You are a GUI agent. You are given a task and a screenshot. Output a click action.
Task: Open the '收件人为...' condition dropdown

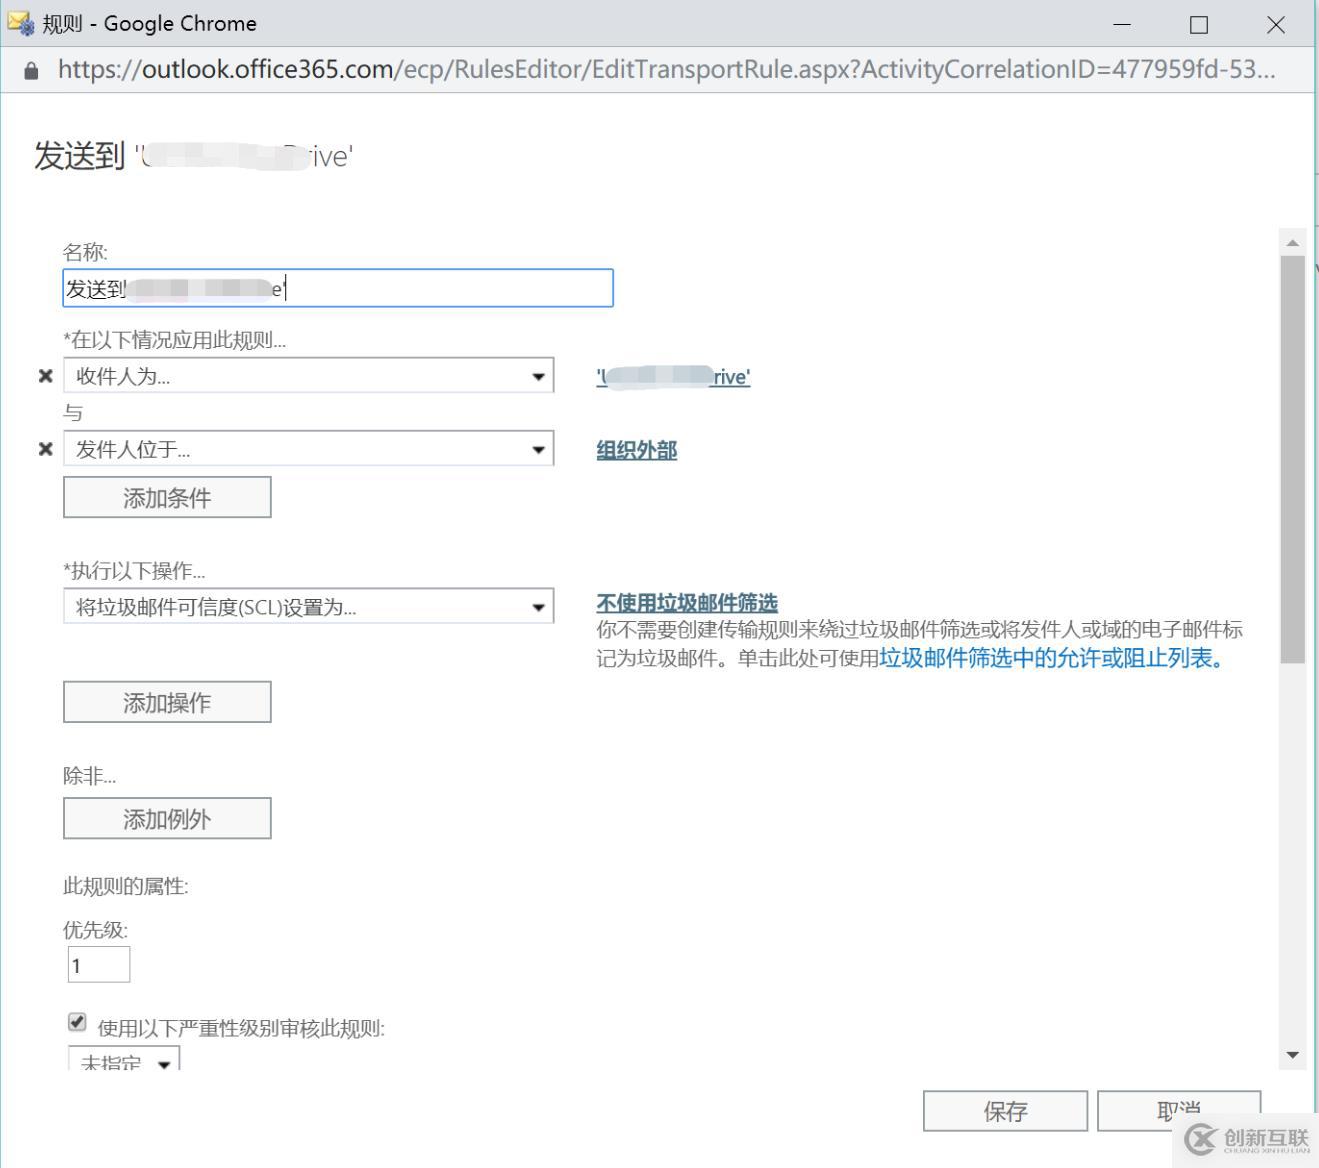308,376
